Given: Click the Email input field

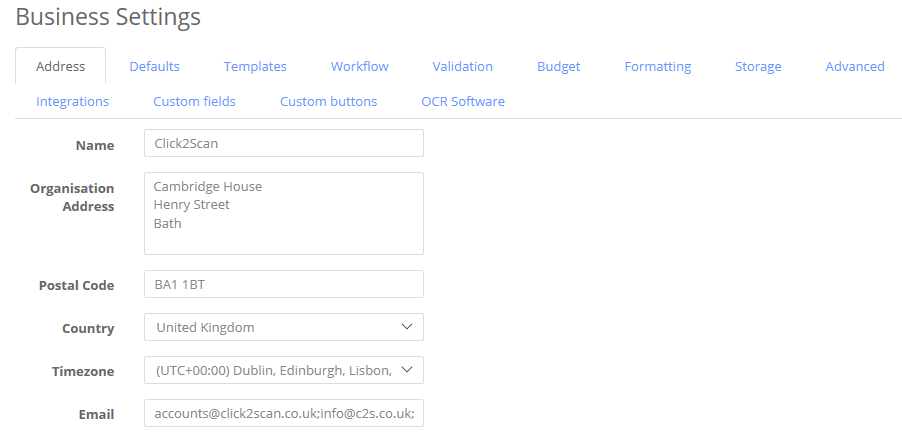Looking at the screenshot, I should tap(284, 413).
